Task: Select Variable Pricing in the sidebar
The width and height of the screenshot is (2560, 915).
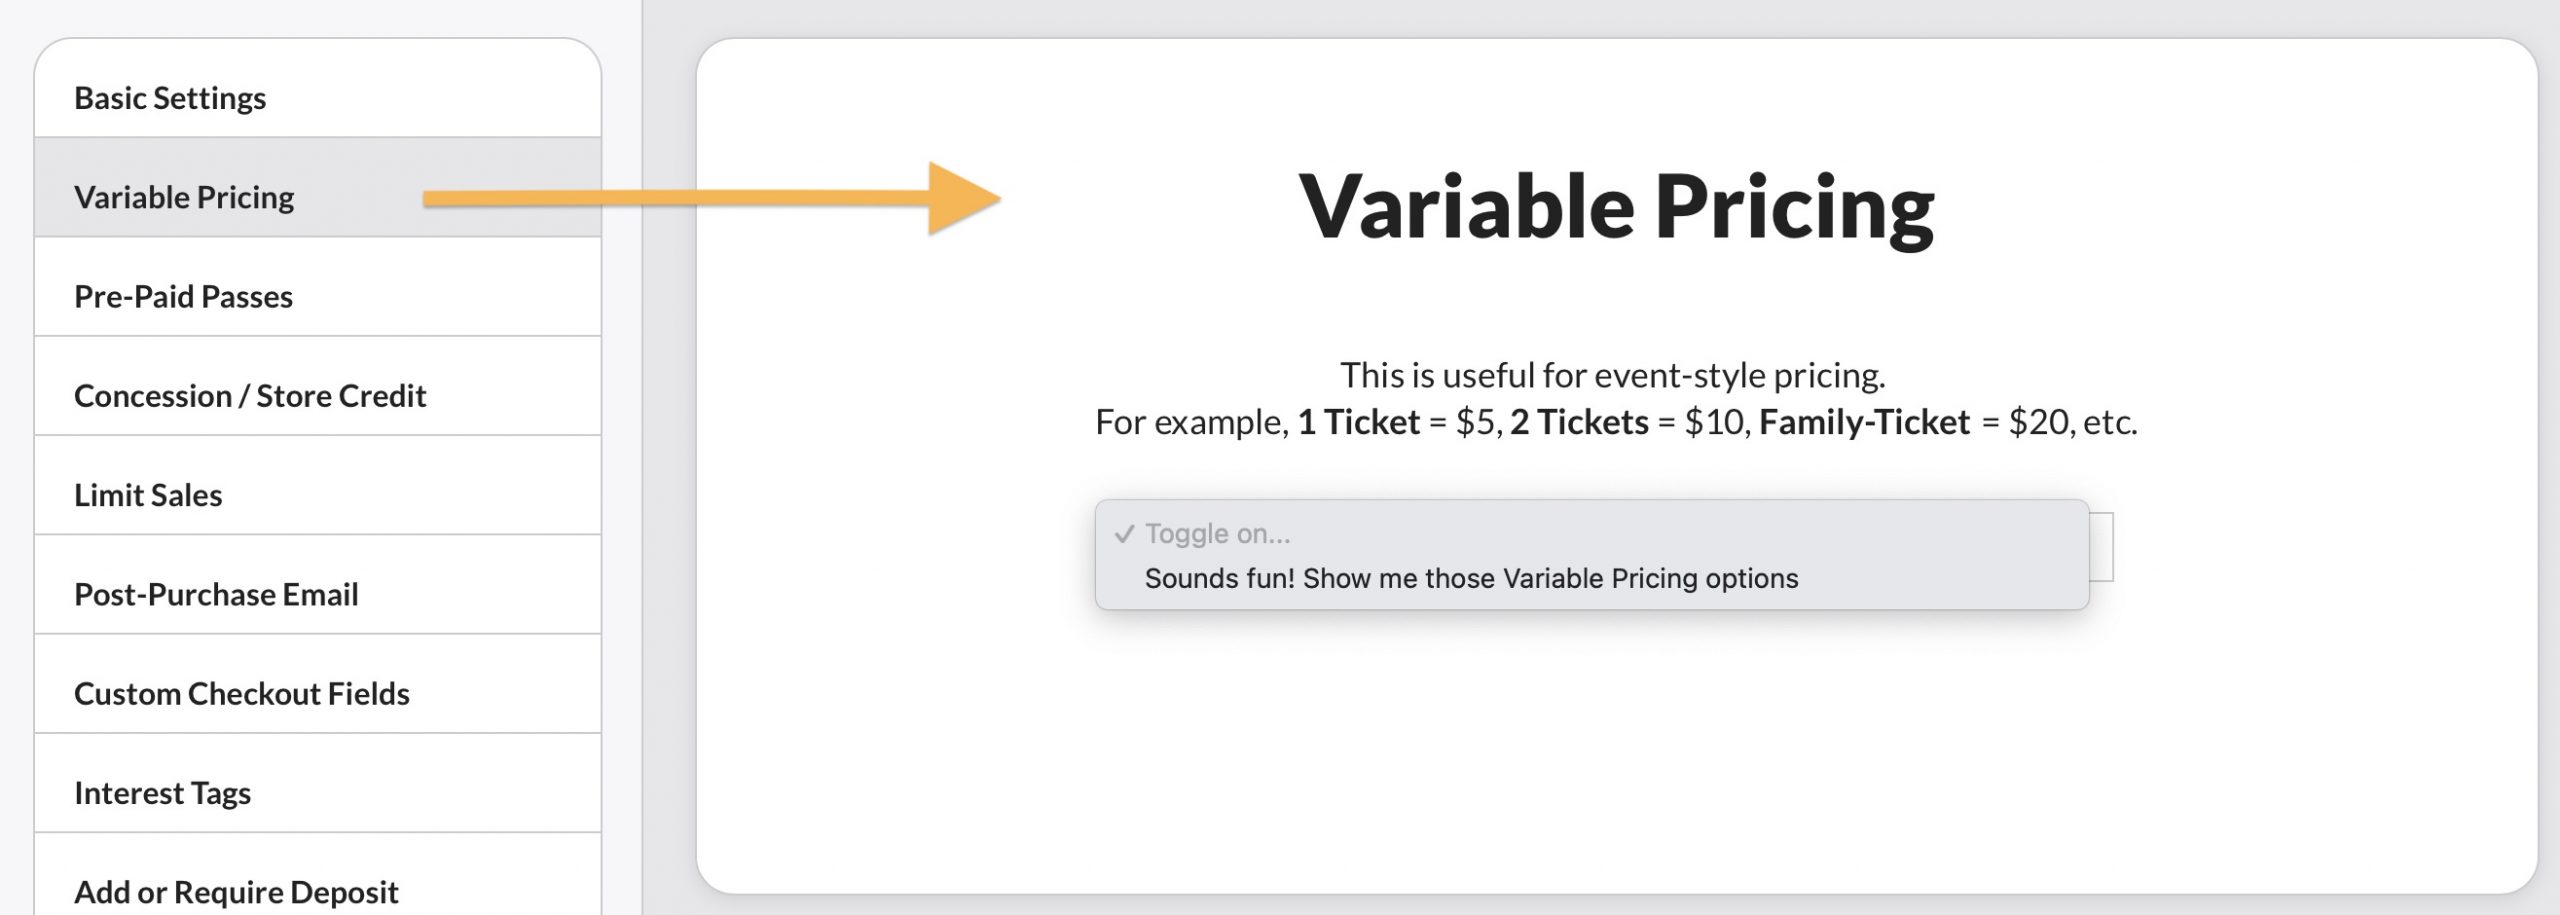Action: pyautogui.click(x=184, y=197)
